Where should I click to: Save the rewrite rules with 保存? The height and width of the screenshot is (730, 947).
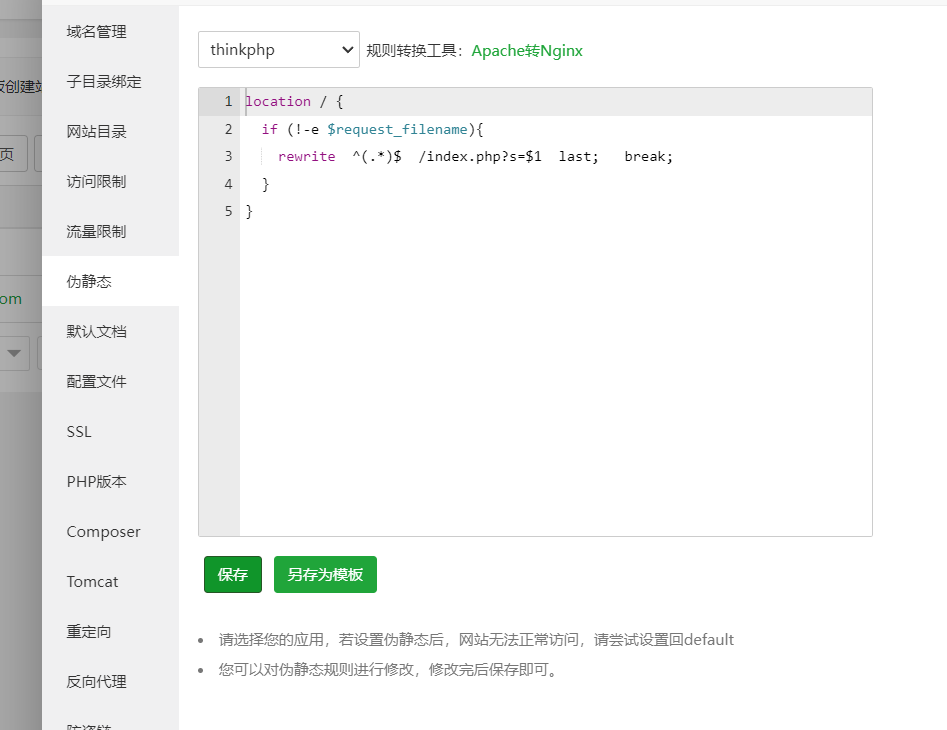click(233, 575)
